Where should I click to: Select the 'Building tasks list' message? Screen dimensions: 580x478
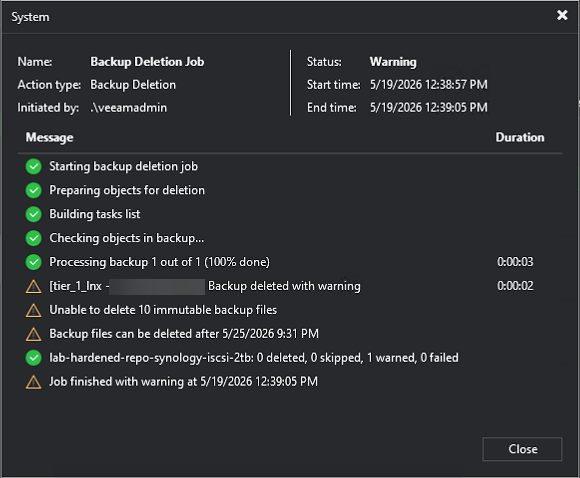[95, 214]
